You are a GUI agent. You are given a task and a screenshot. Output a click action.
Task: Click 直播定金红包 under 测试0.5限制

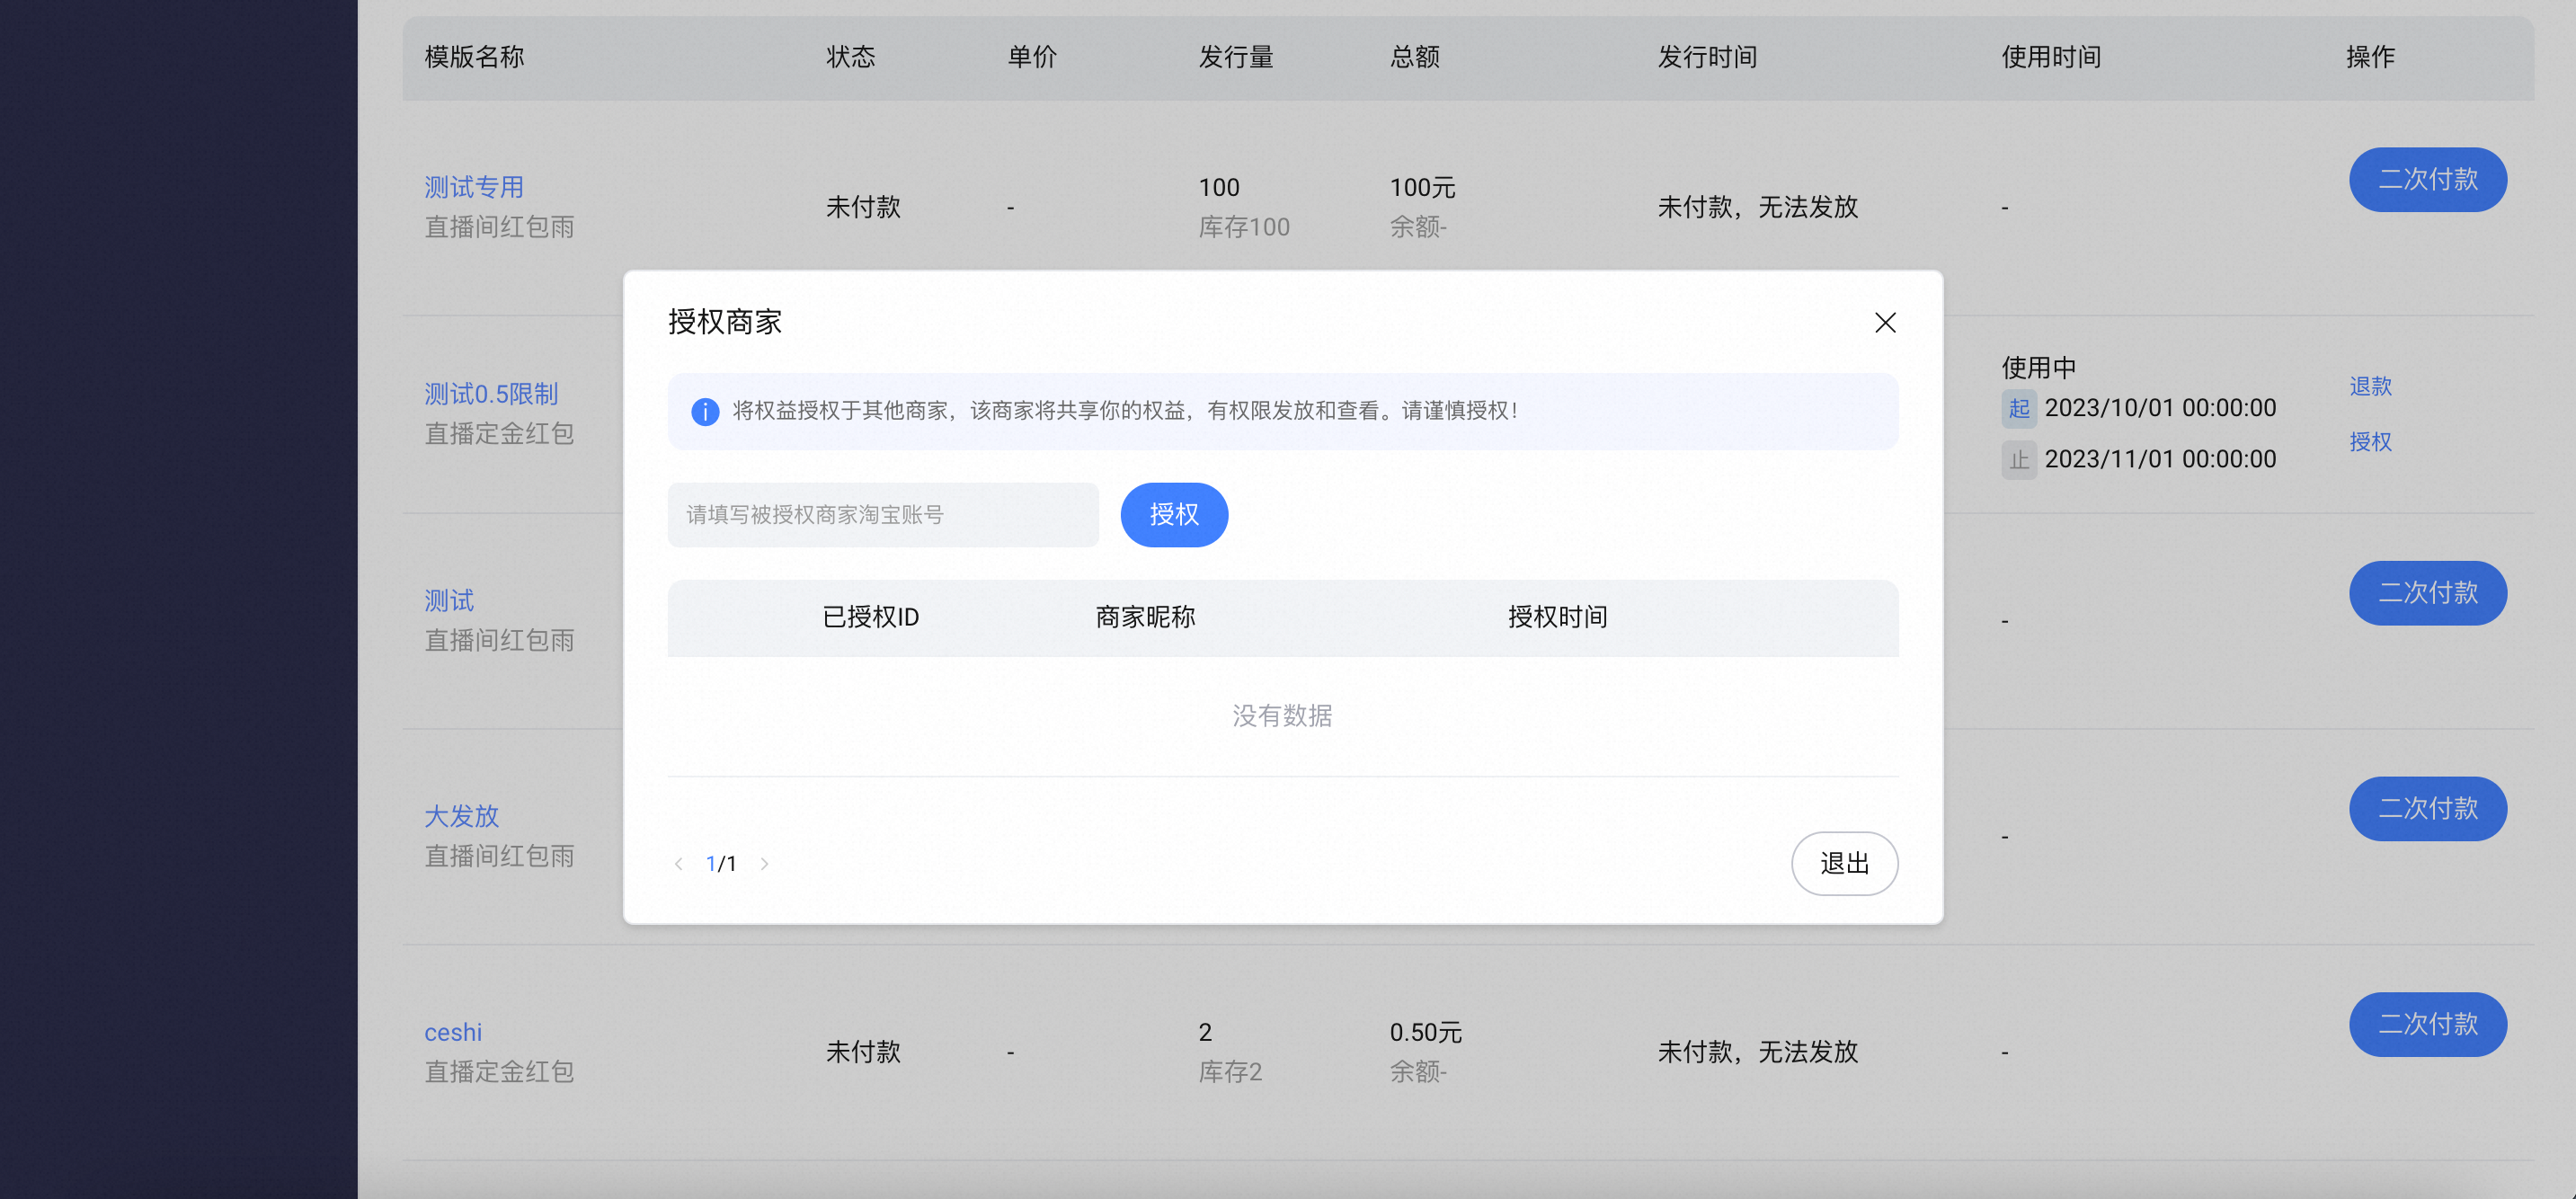click(x=499, y=434)
